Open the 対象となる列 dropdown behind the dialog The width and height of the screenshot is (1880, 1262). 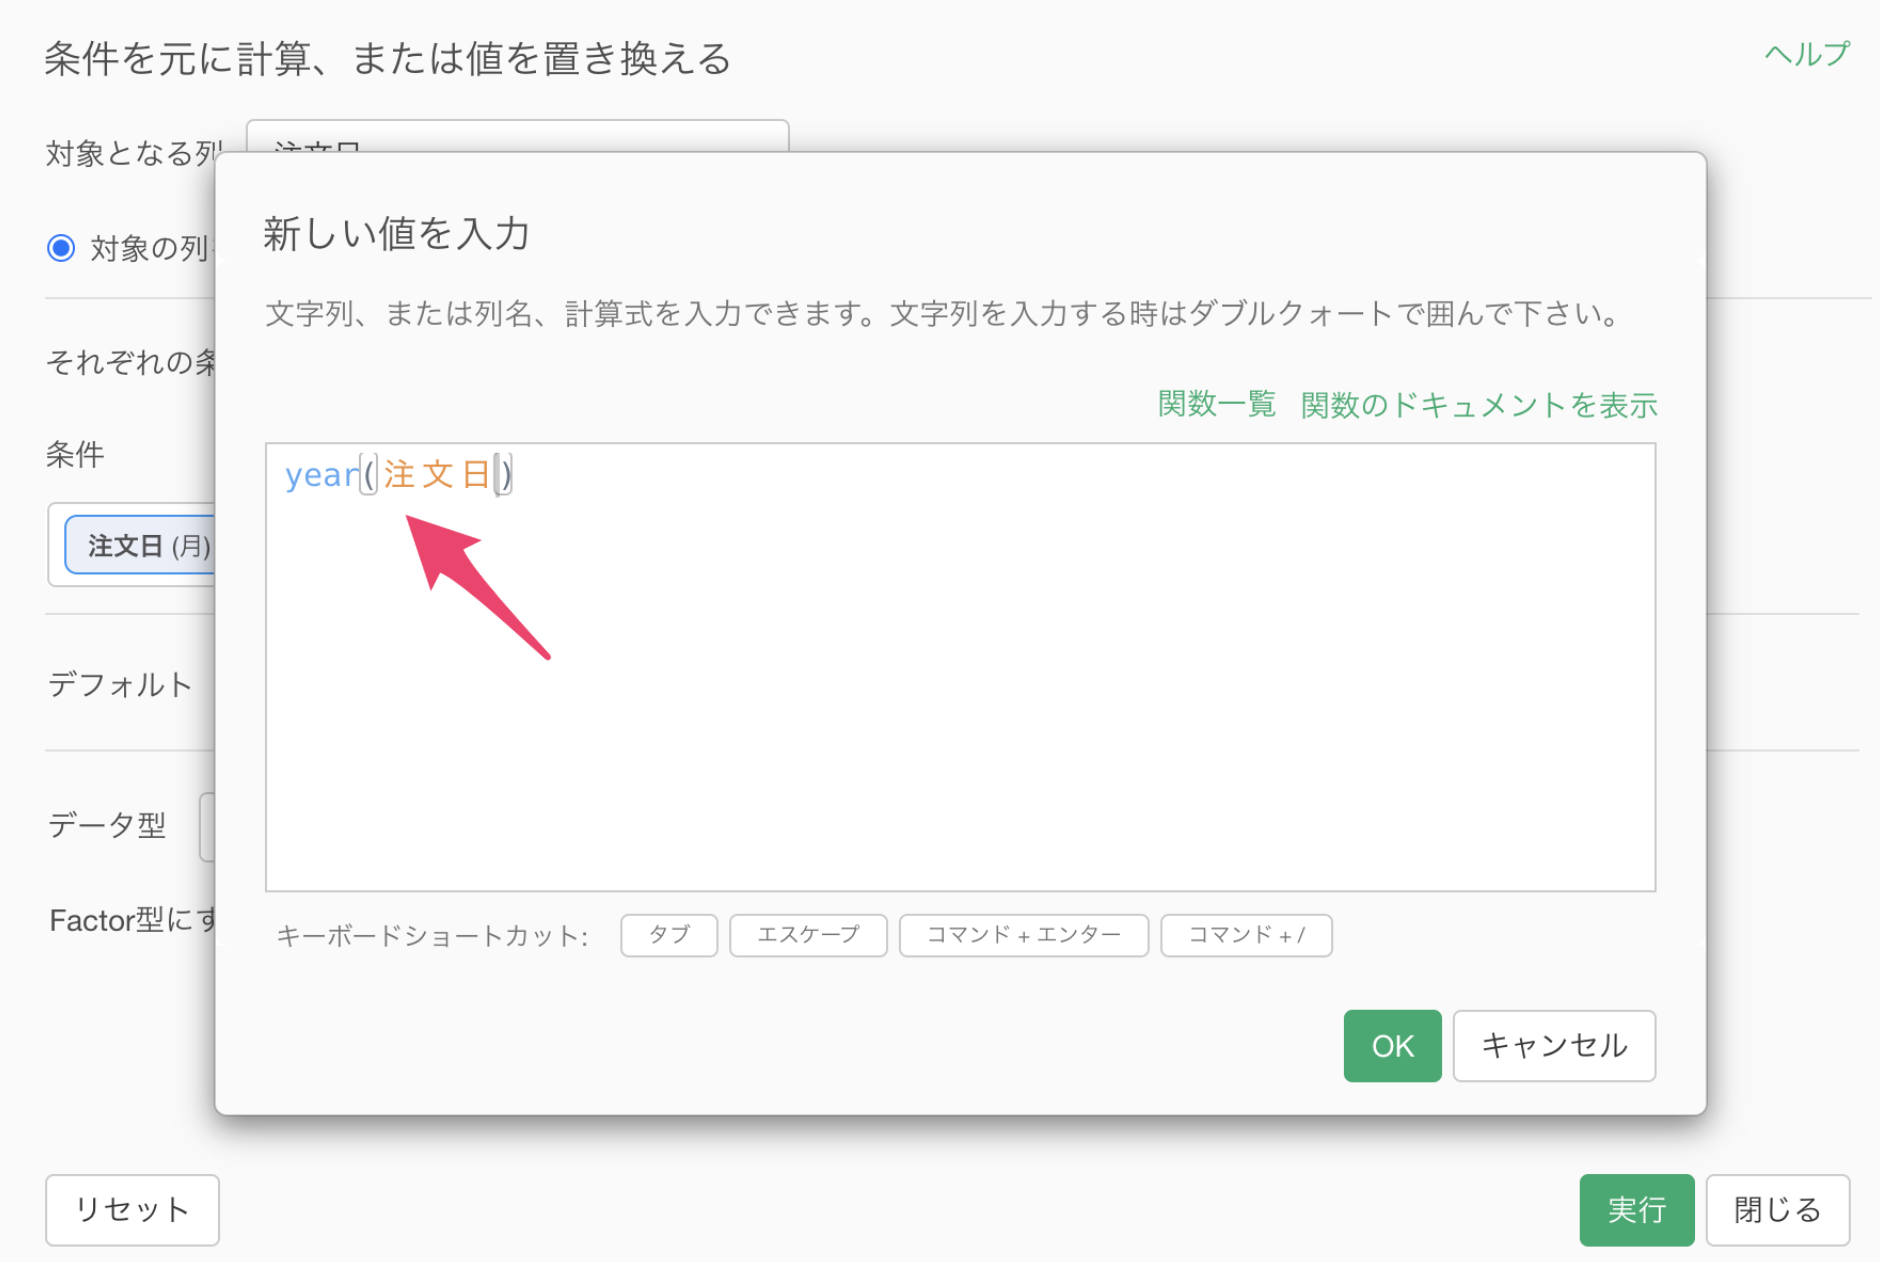(517, 137)
